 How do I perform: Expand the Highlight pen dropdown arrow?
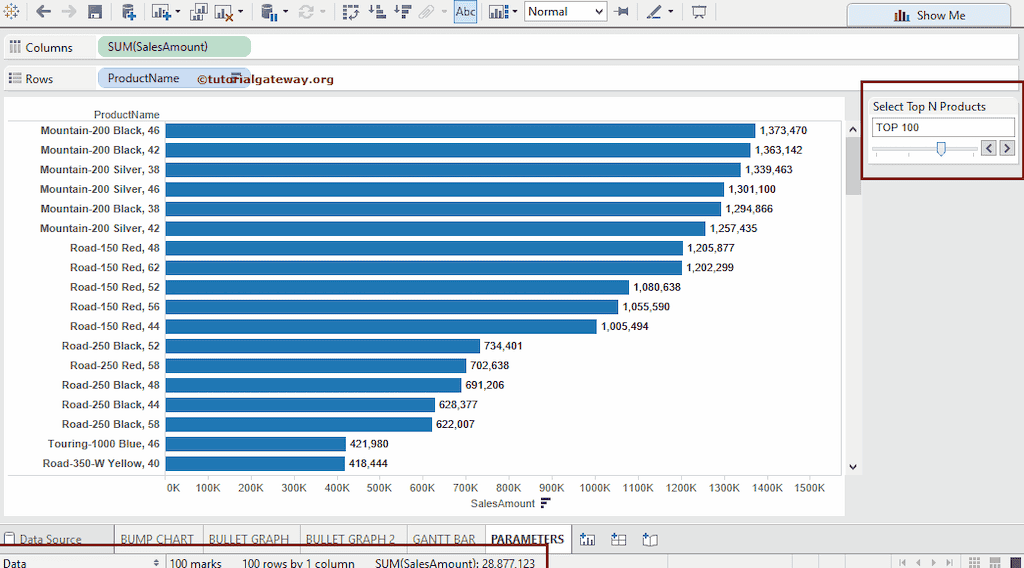point(671,13)
